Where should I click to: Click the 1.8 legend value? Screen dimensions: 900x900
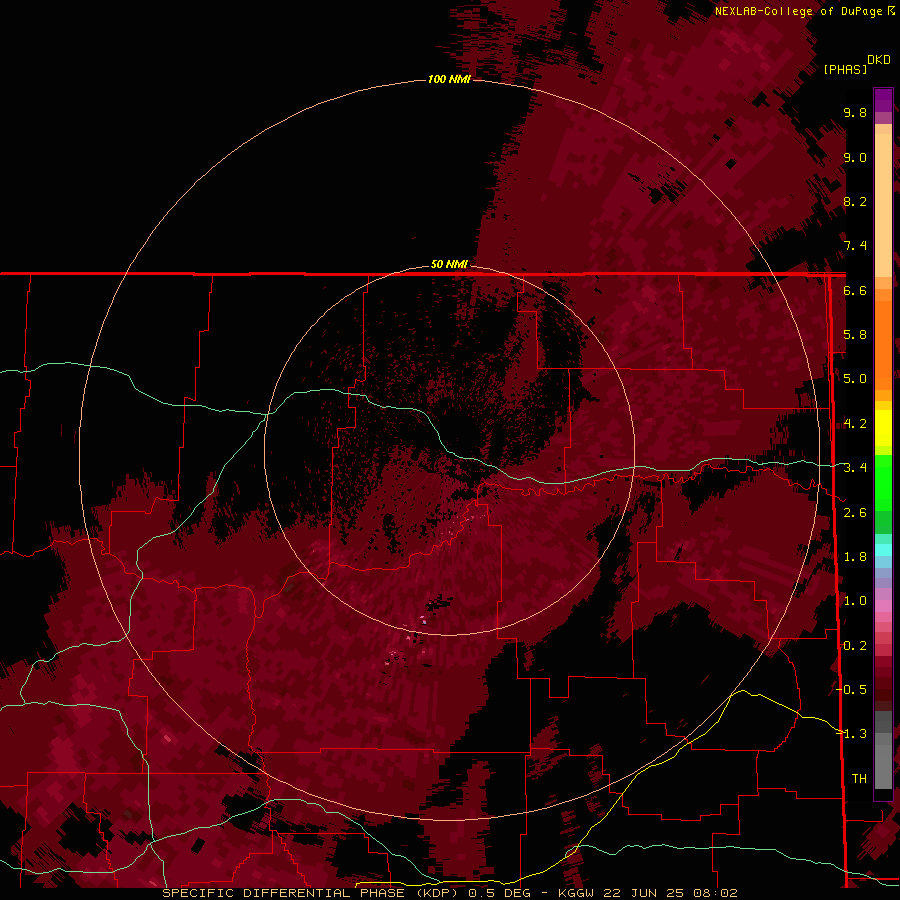click(x=855, y=557)
